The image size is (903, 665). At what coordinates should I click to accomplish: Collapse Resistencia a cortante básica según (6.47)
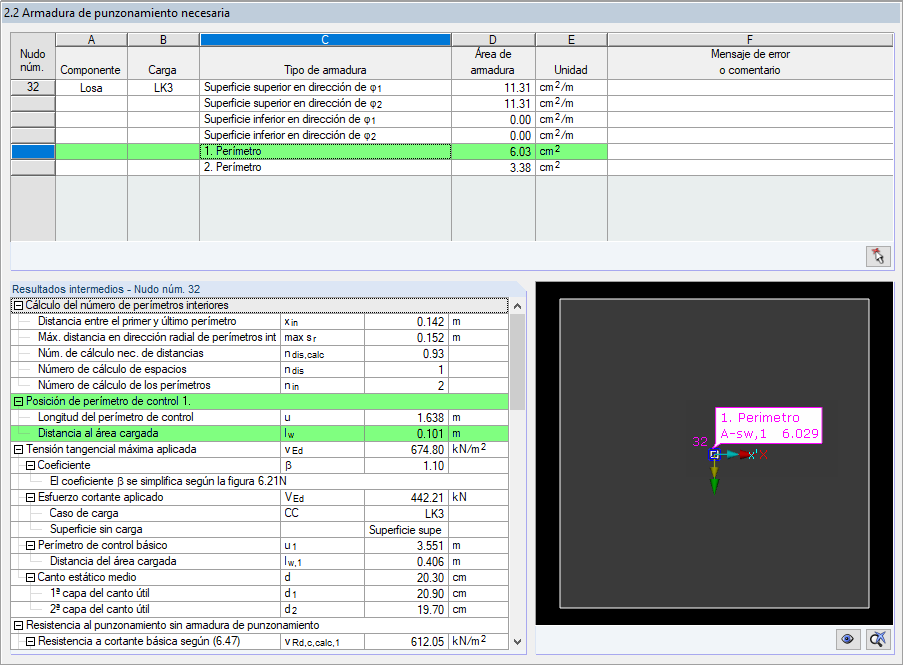(x=31, y=641)
